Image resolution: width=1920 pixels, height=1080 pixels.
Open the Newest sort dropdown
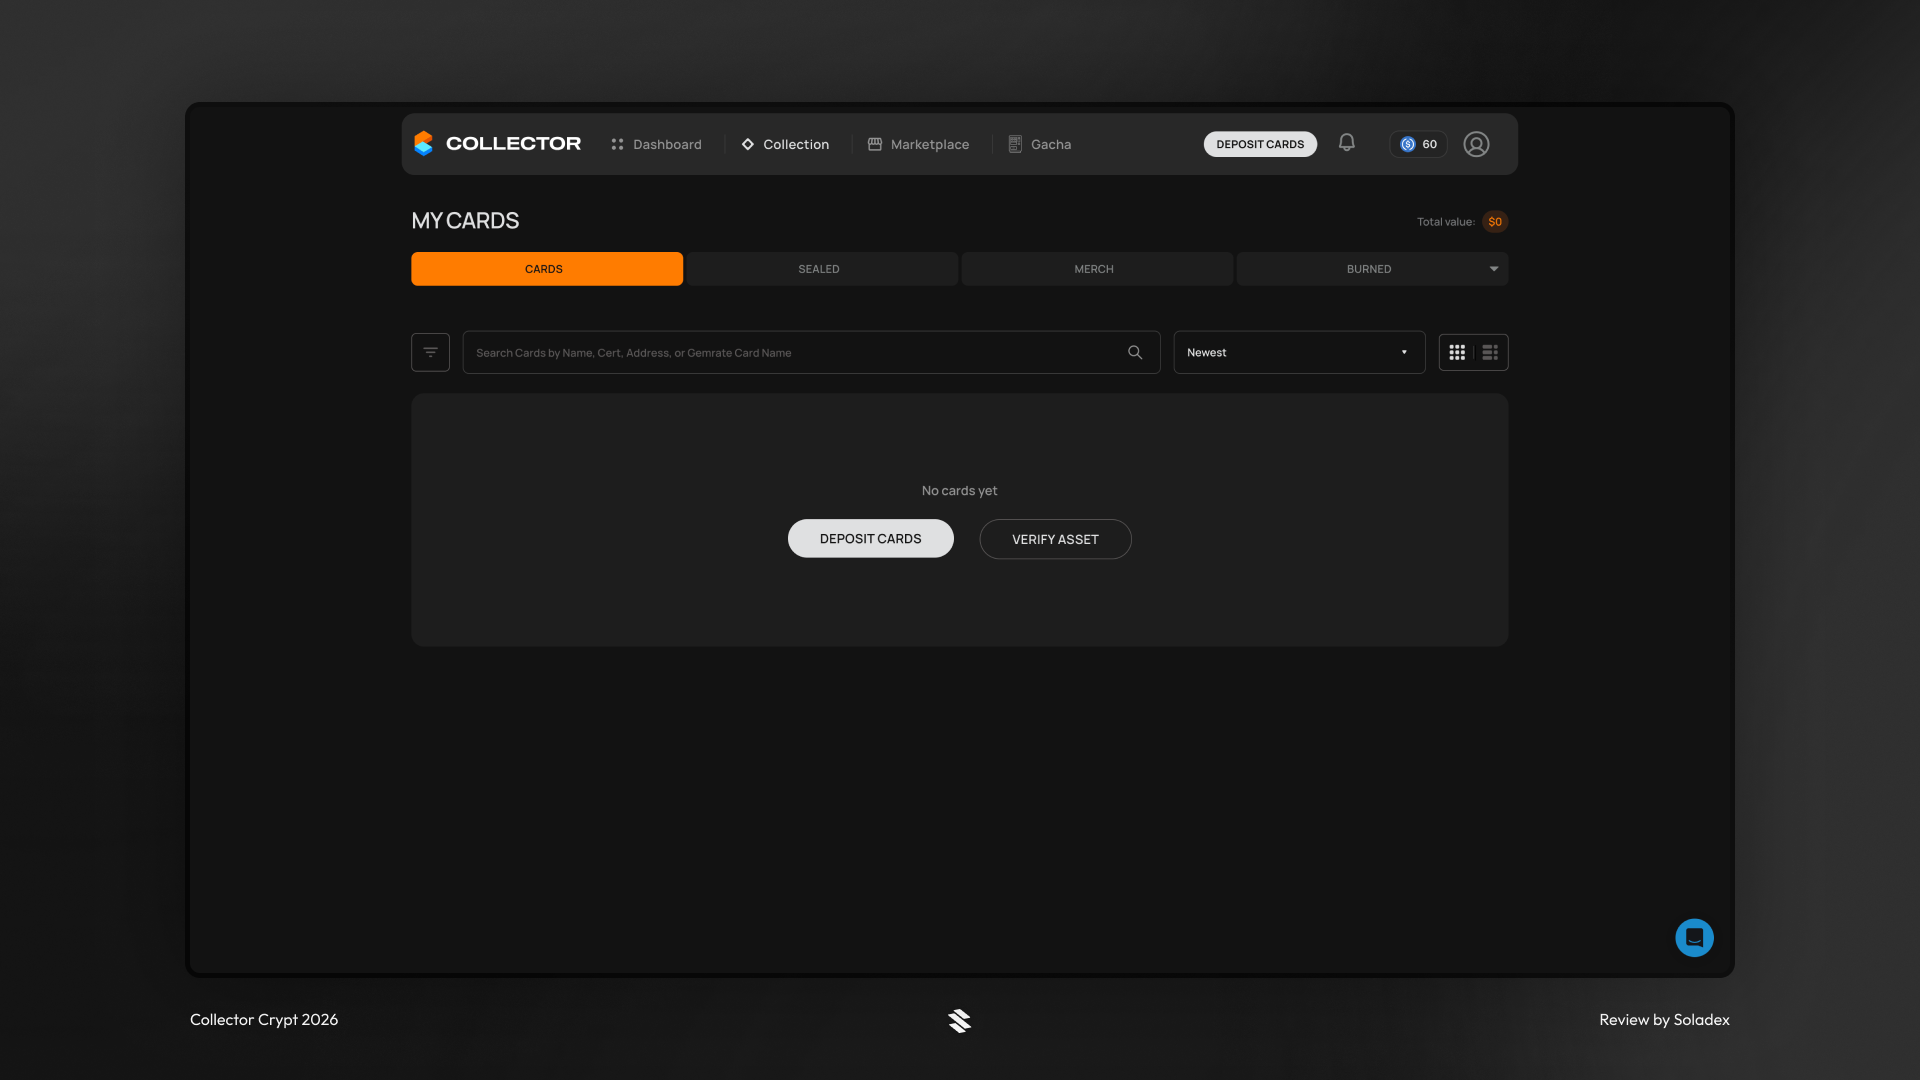coord(1298,352)
